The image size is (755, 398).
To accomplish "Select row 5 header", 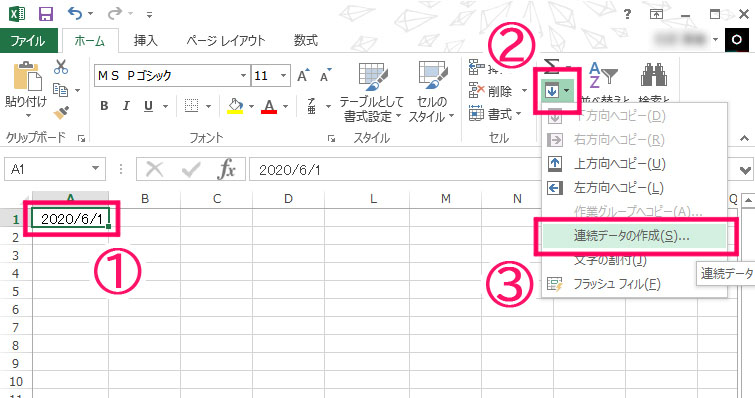I will click(x=15, y=292).
